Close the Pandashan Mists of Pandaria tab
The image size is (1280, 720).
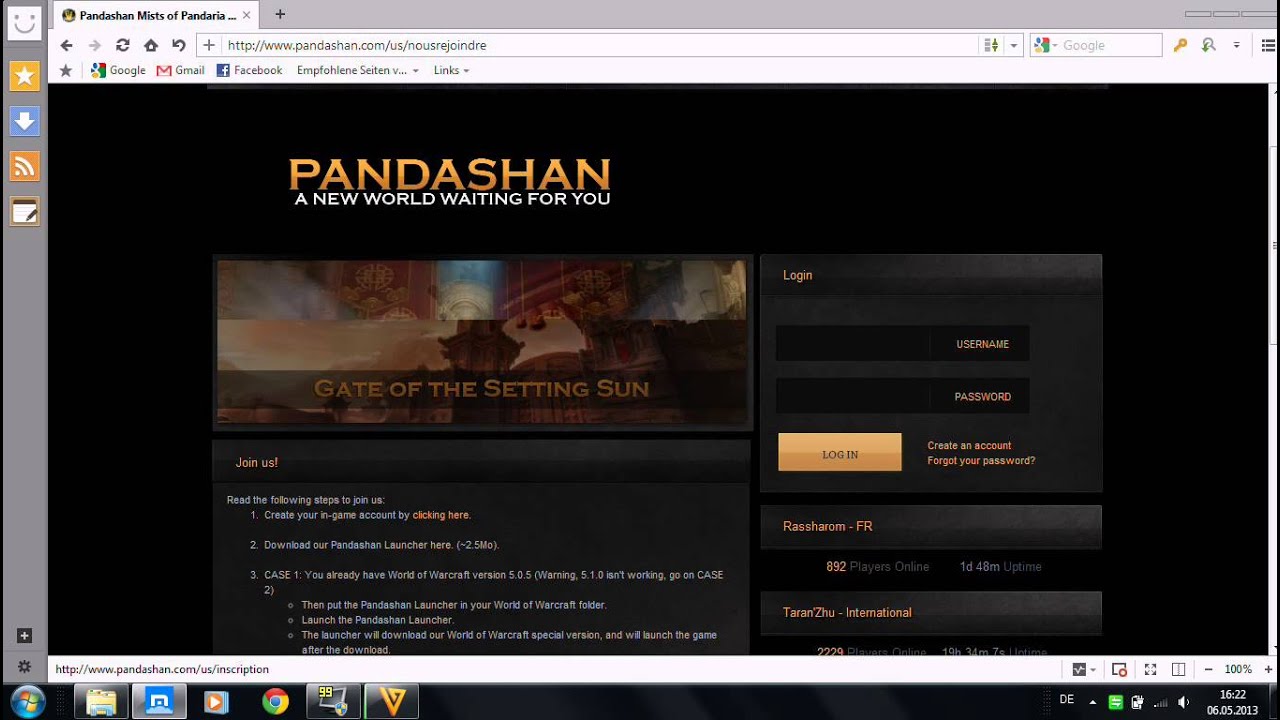[x=246, y=15]
